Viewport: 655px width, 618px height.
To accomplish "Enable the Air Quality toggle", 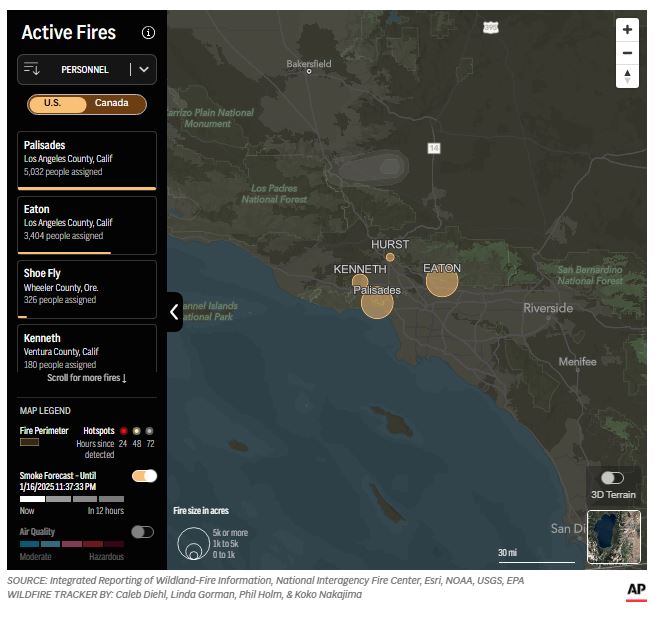I will tap(142, 532).
